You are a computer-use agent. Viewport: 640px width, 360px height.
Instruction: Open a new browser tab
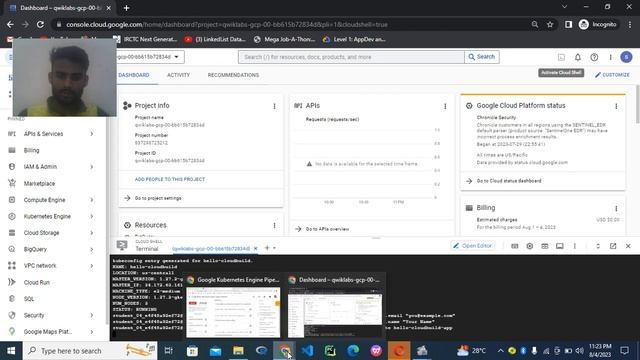[127, 8]
